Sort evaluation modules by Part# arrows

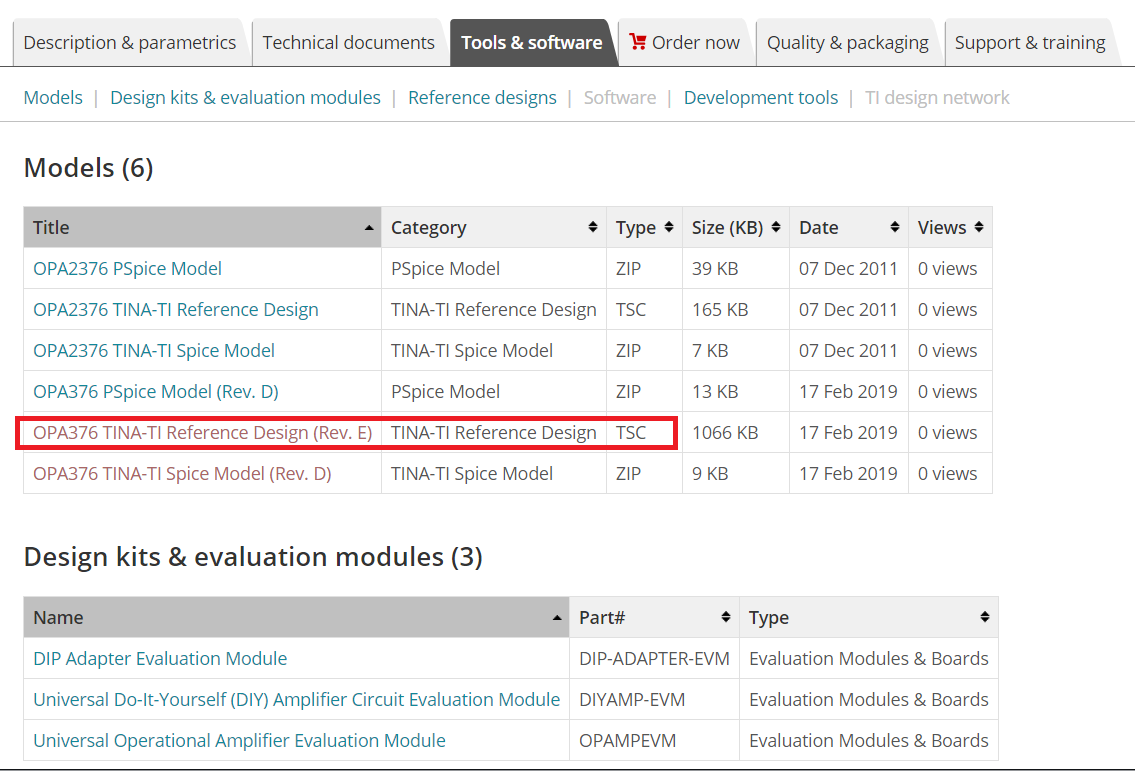click(x=725, y=617)
